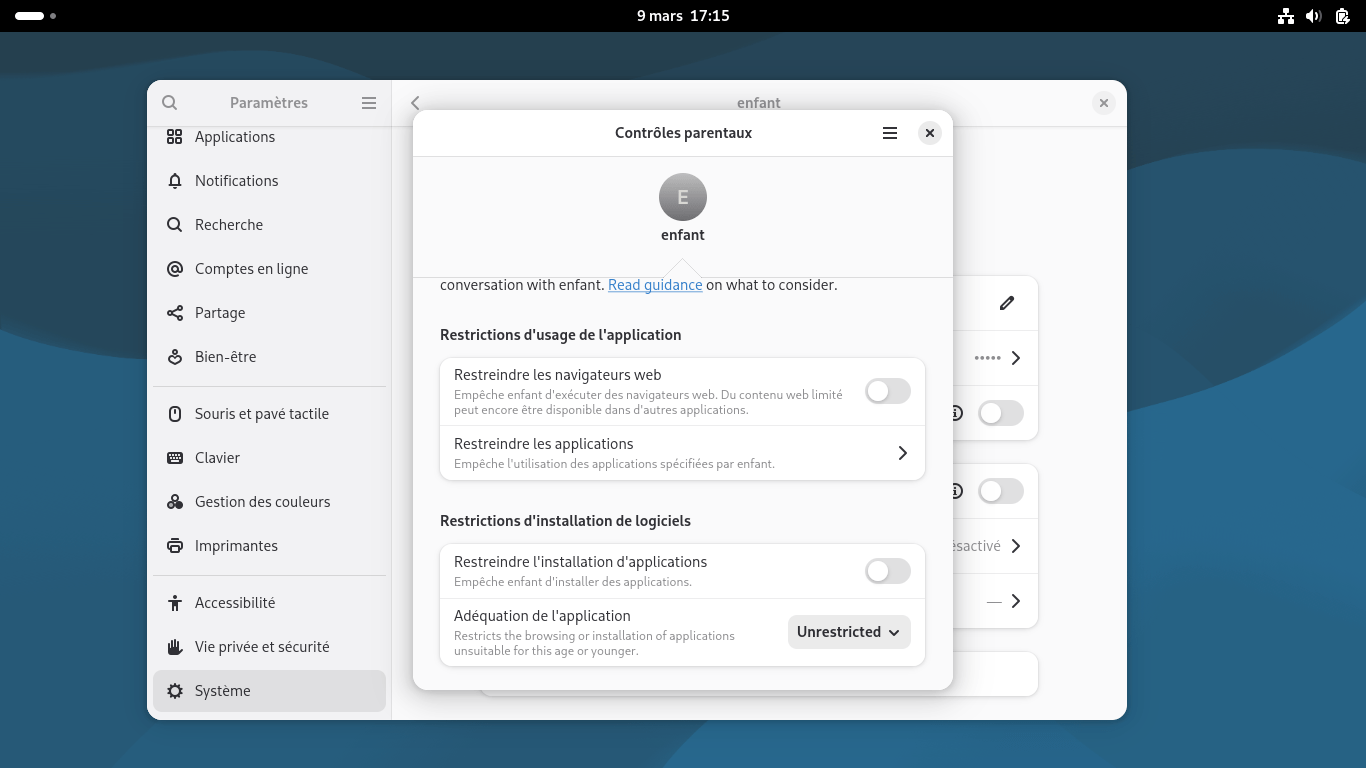Image resolution: width=1366 pixels, height=768 pixels.
Task: Click the network icon in the top bar
Action: 1286,16
